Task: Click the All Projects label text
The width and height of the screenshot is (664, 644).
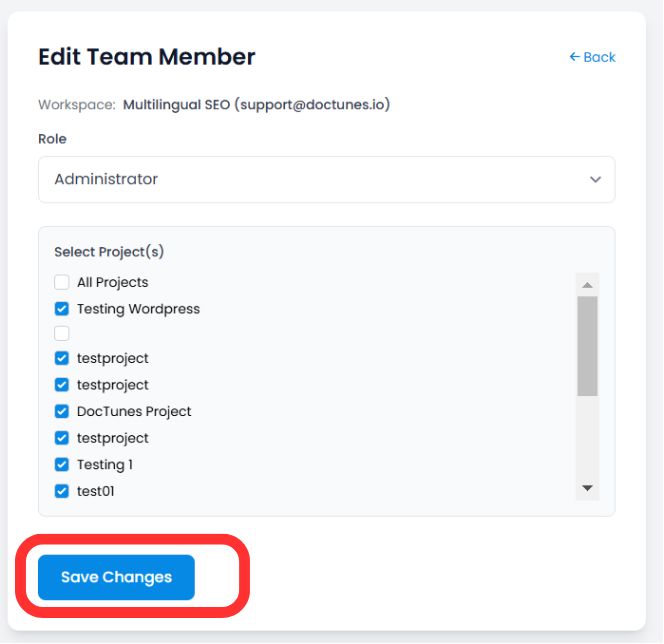Action: click(113, 282)
